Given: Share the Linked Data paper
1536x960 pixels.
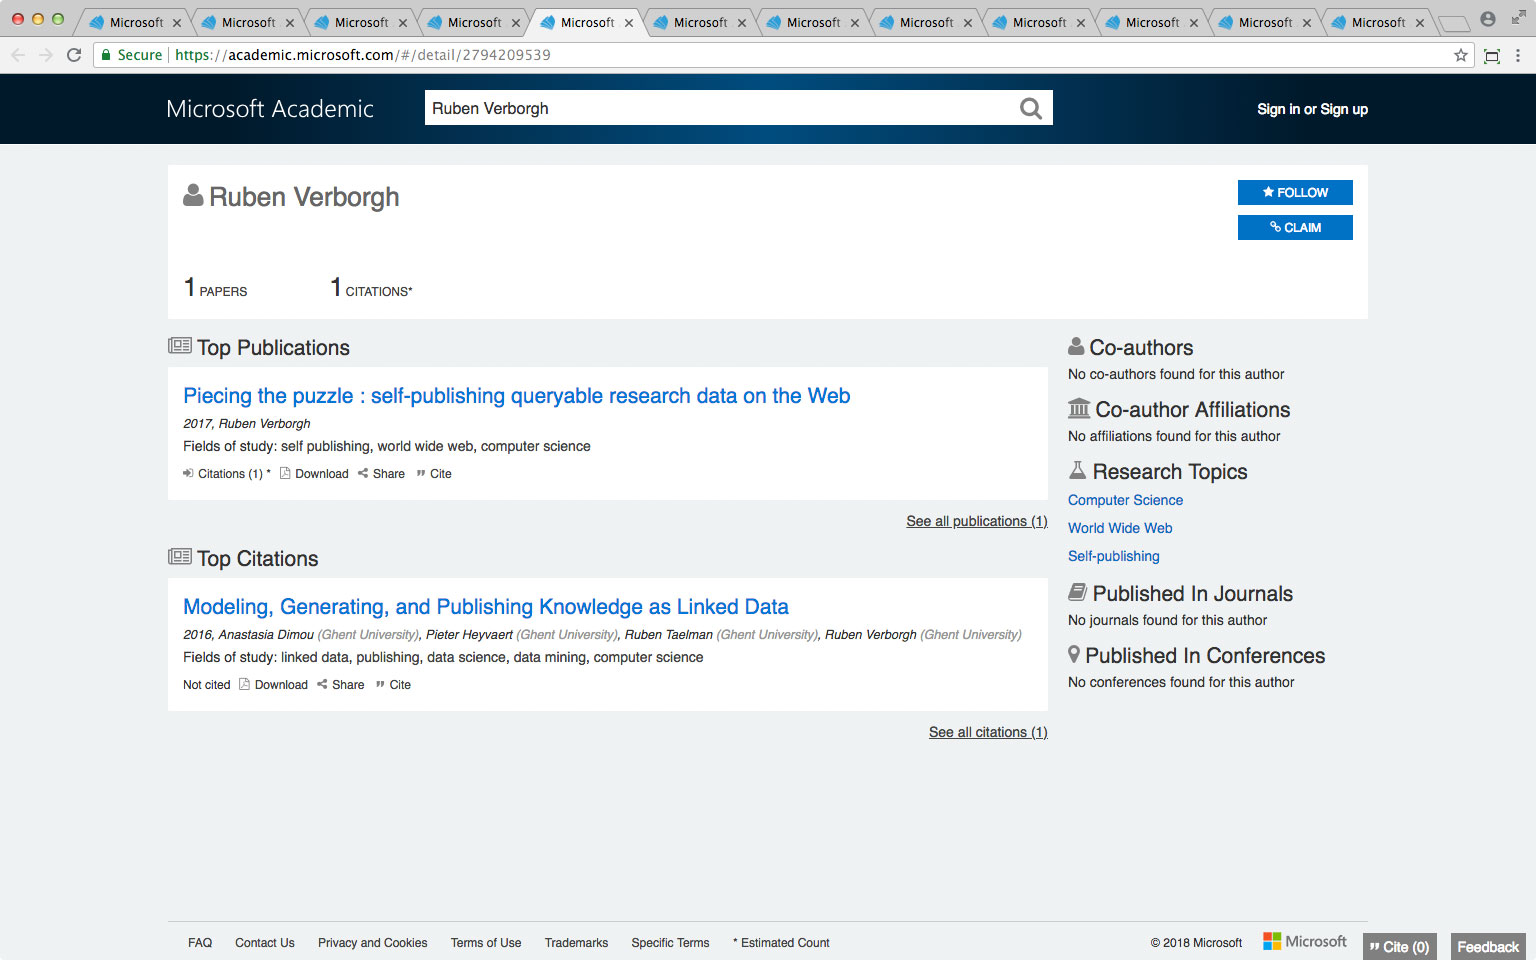Looking at the screenshot, I should pyautogui.click(x=340, y=685).
